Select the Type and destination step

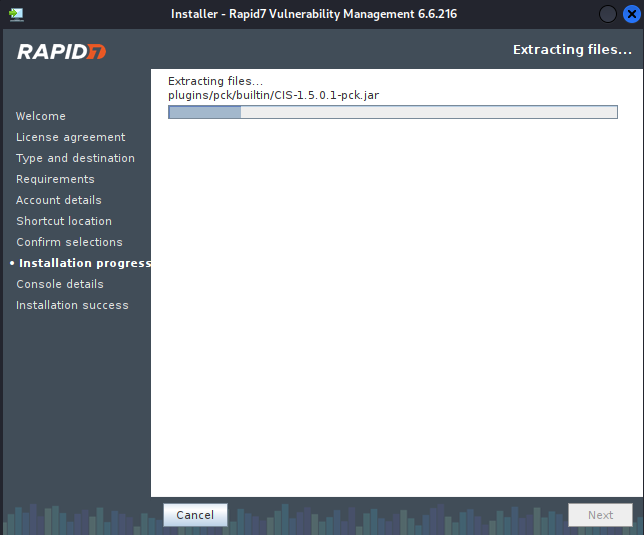tap(75, 158)
